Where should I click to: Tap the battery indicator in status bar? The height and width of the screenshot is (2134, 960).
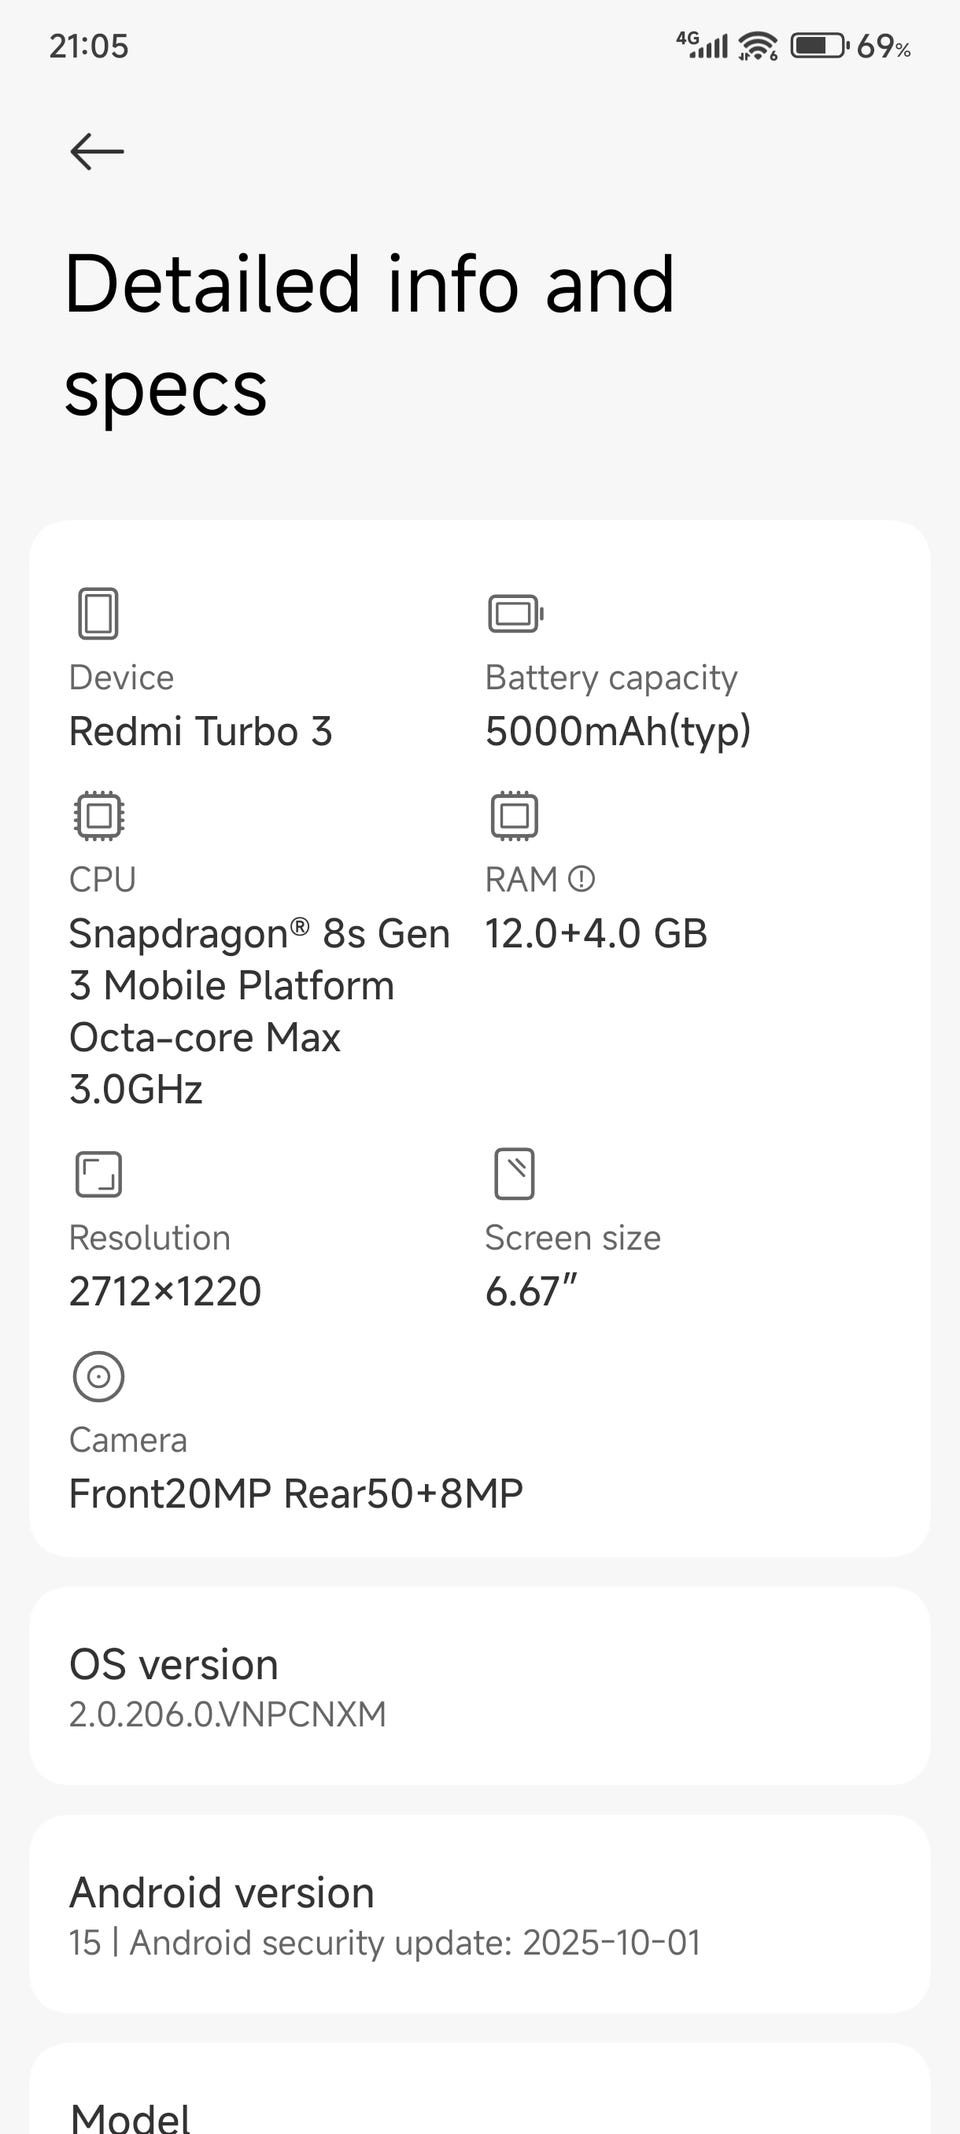coord(818,46)
